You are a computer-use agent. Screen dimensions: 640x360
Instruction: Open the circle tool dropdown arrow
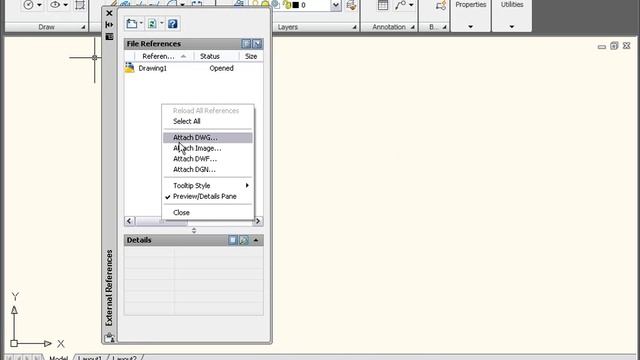pos(39,5)
